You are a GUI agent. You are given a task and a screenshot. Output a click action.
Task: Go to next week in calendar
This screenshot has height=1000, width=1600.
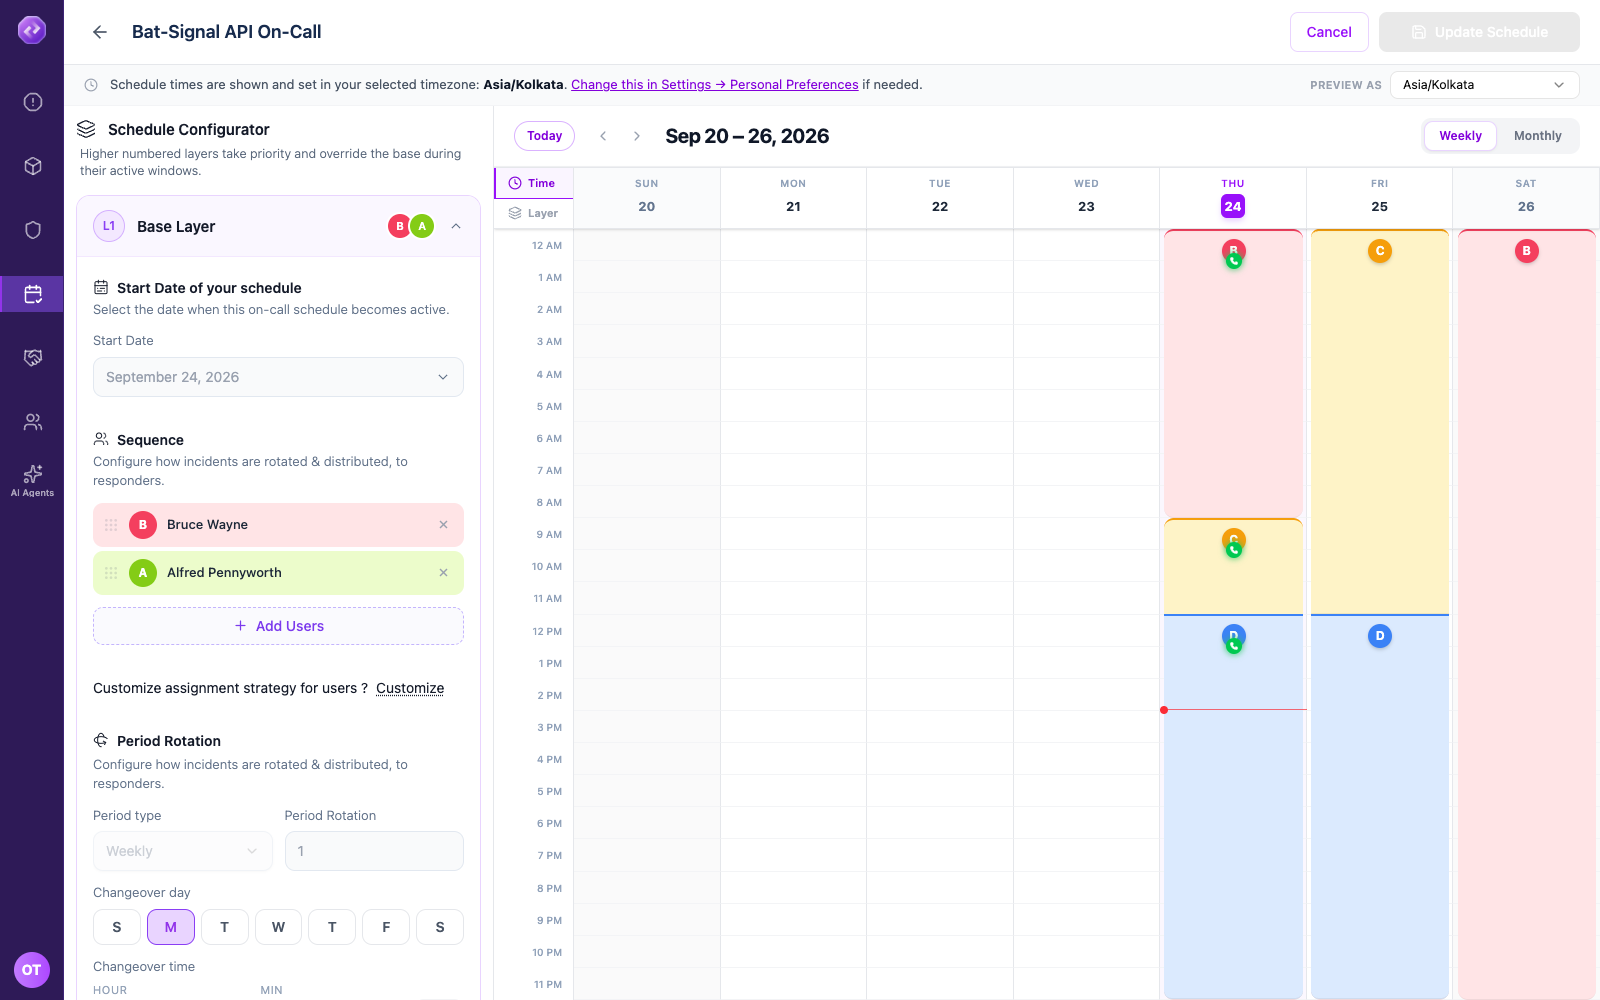[x=637, y=136]
